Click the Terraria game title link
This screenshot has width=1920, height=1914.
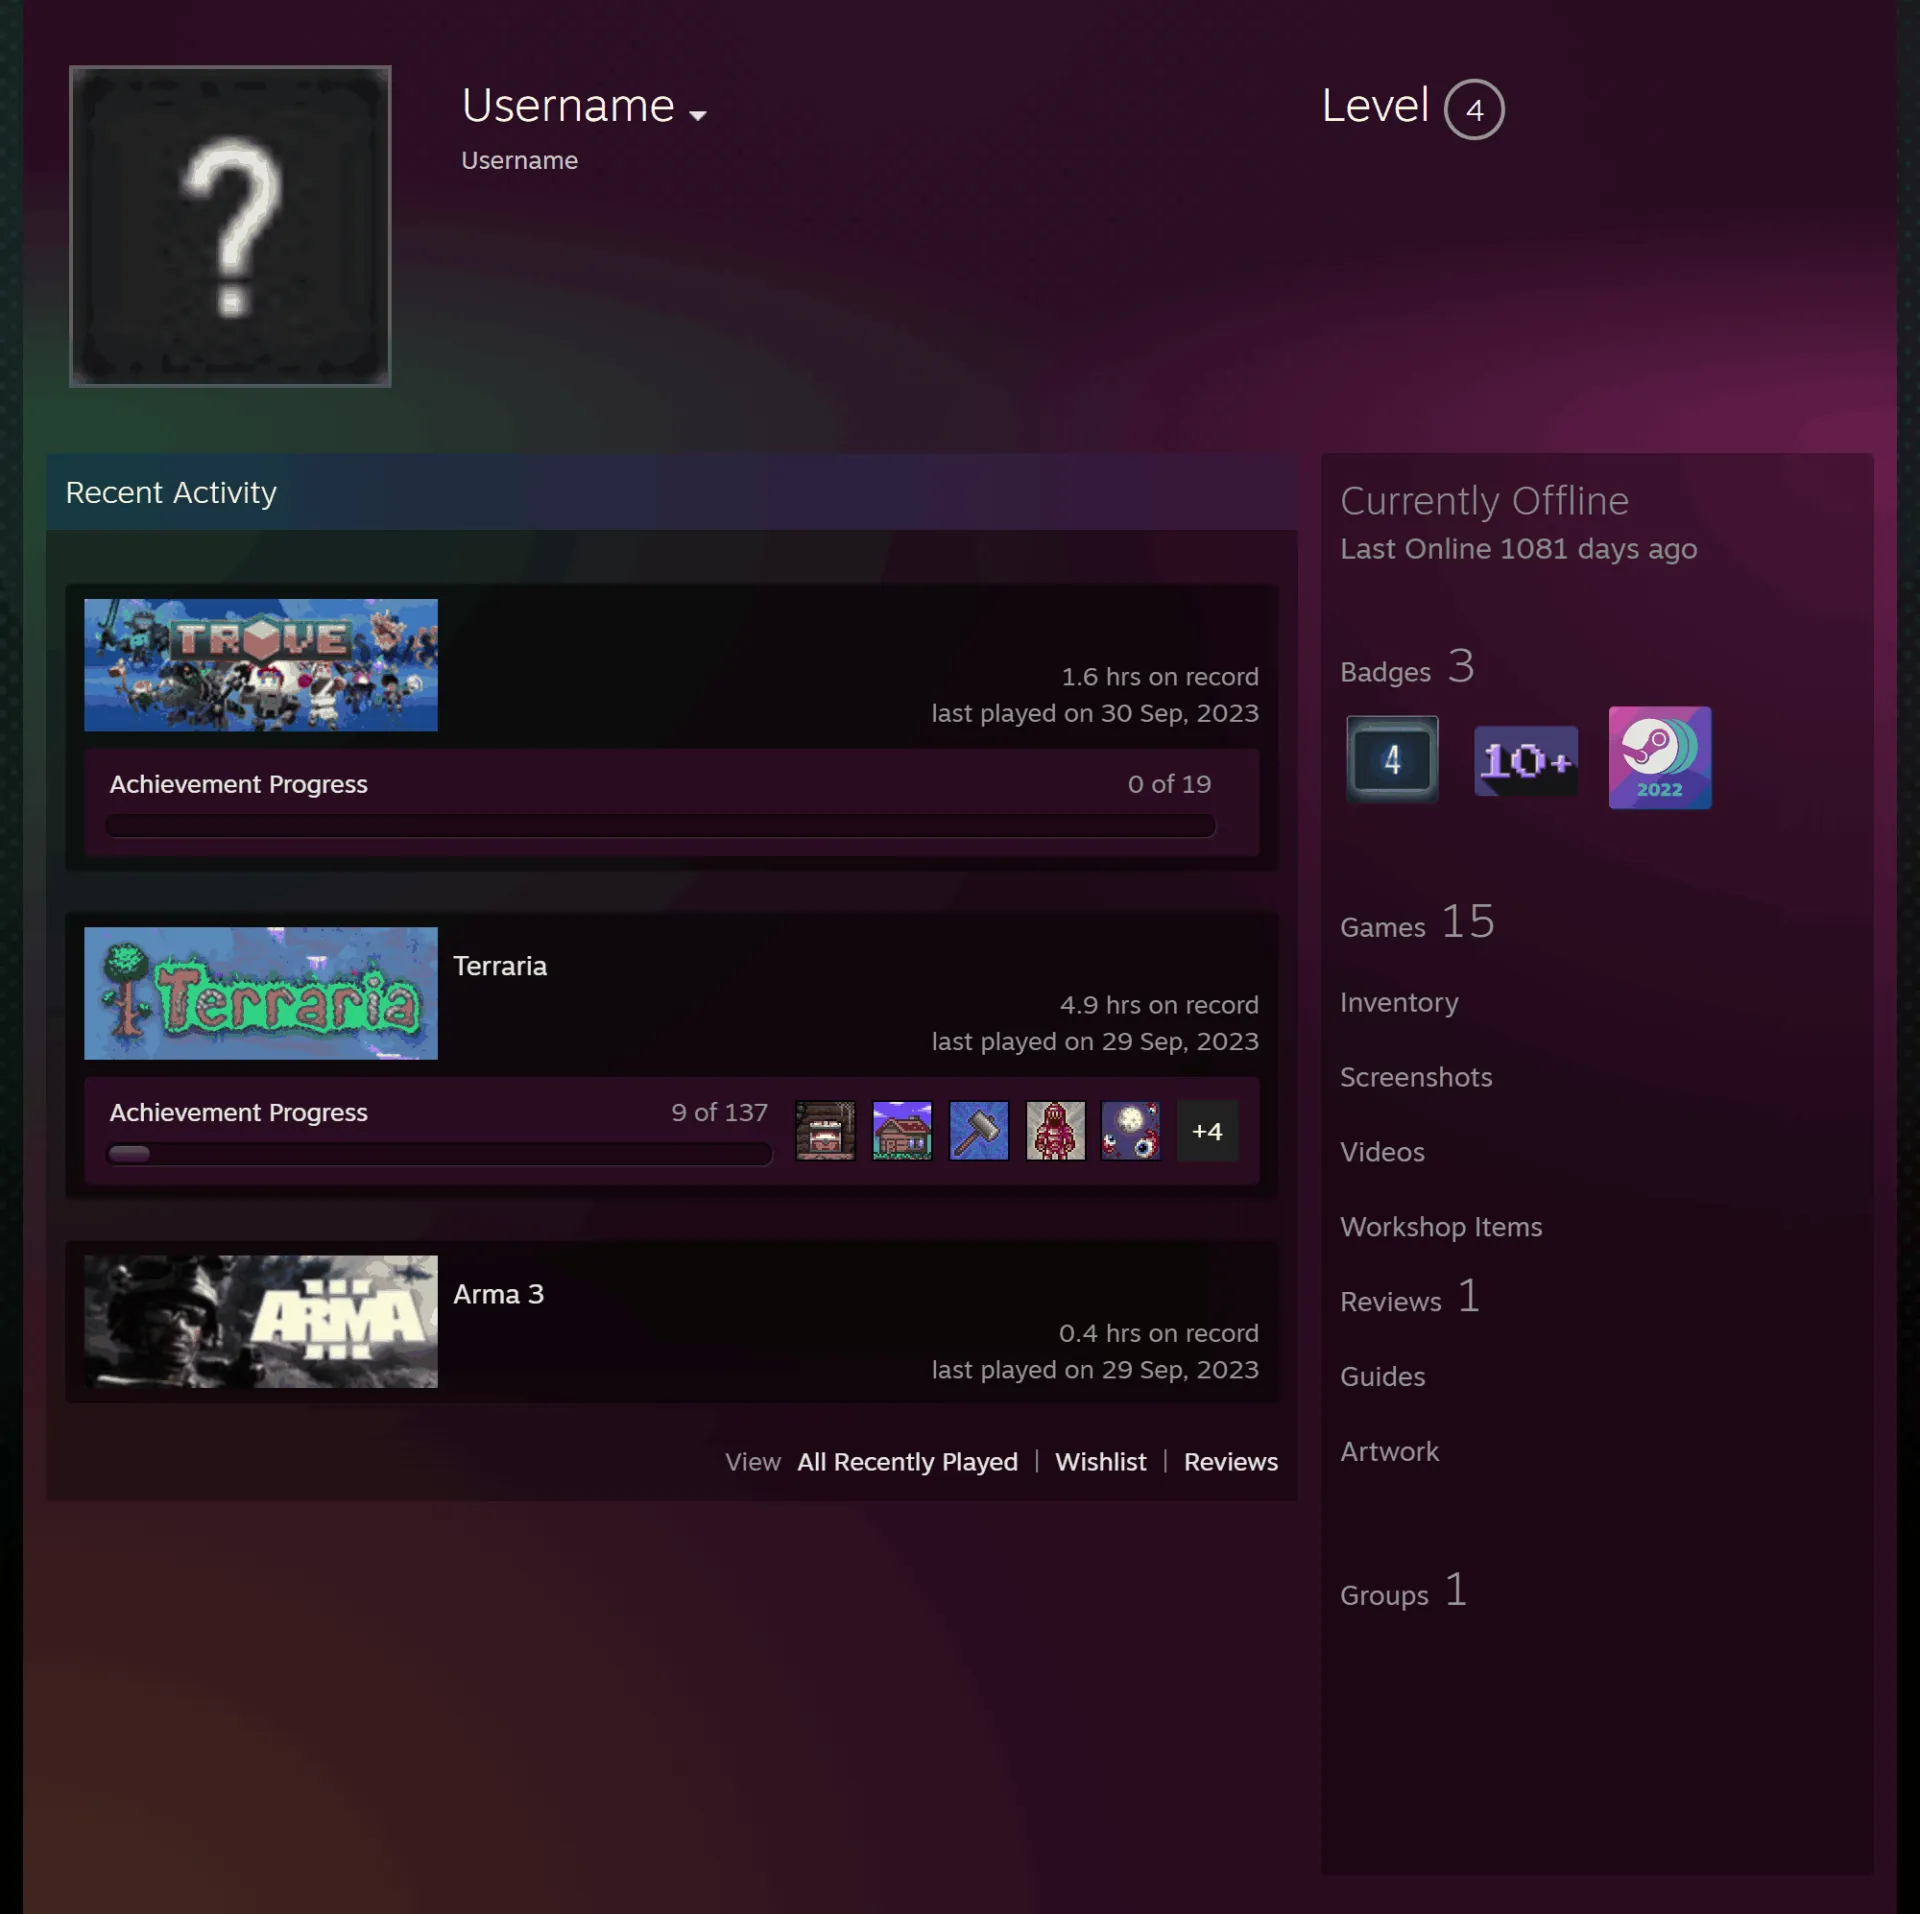tap(500, 966)
